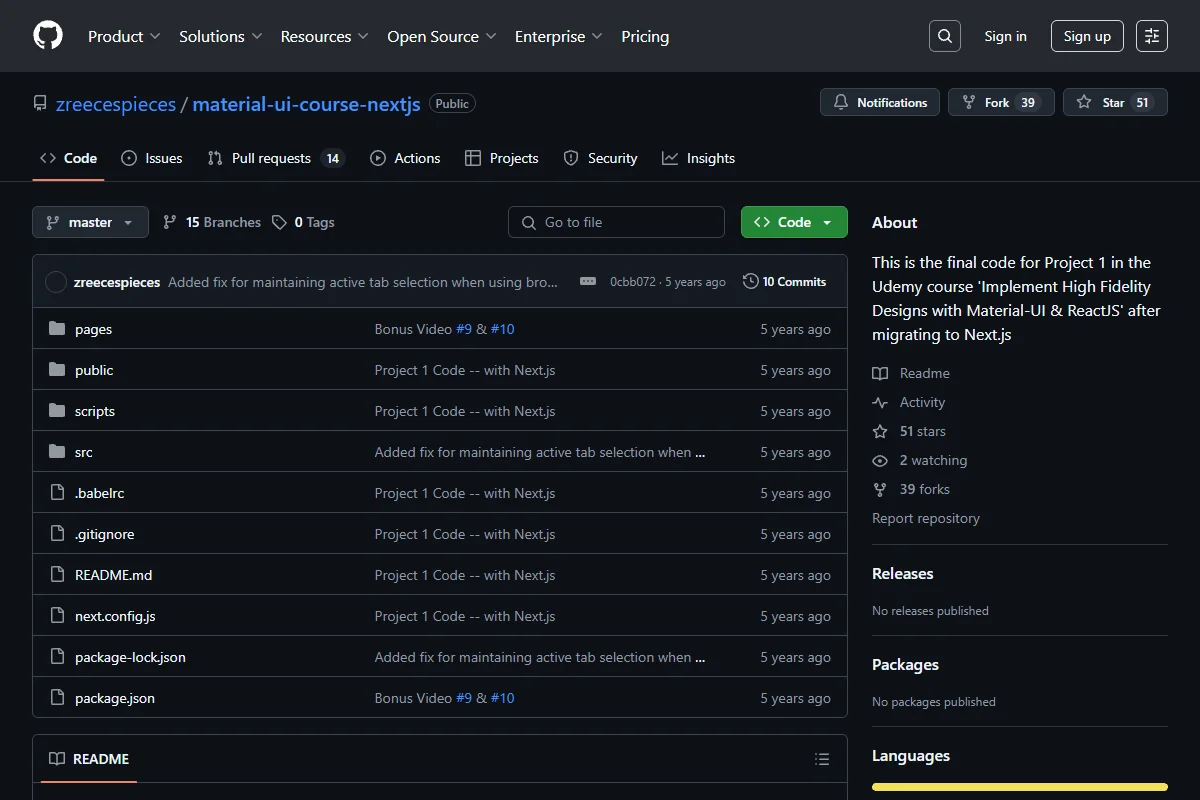This screenshot has width=1200, height=800.
Task: Click the src folder icon
Action: tap(57, 452)
